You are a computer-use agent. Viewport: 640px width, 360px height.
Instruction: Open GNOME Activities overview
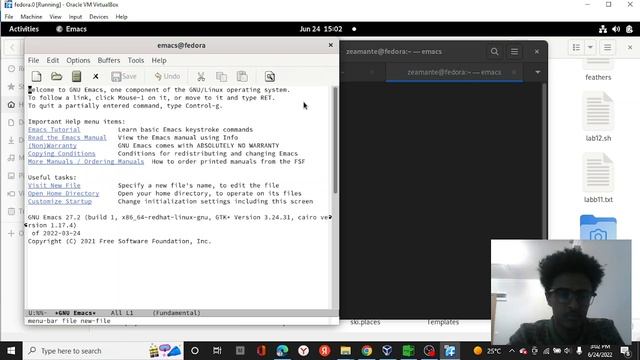pos(24,29)
